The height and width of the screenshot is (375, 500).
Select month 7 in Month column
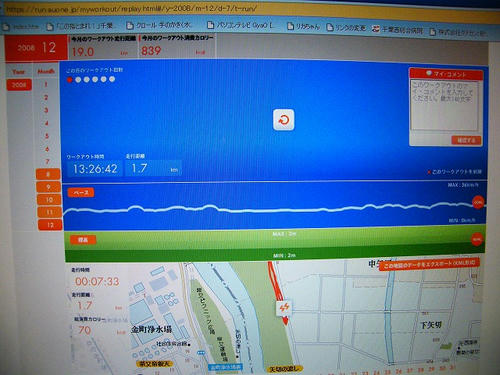coord(47,162)
